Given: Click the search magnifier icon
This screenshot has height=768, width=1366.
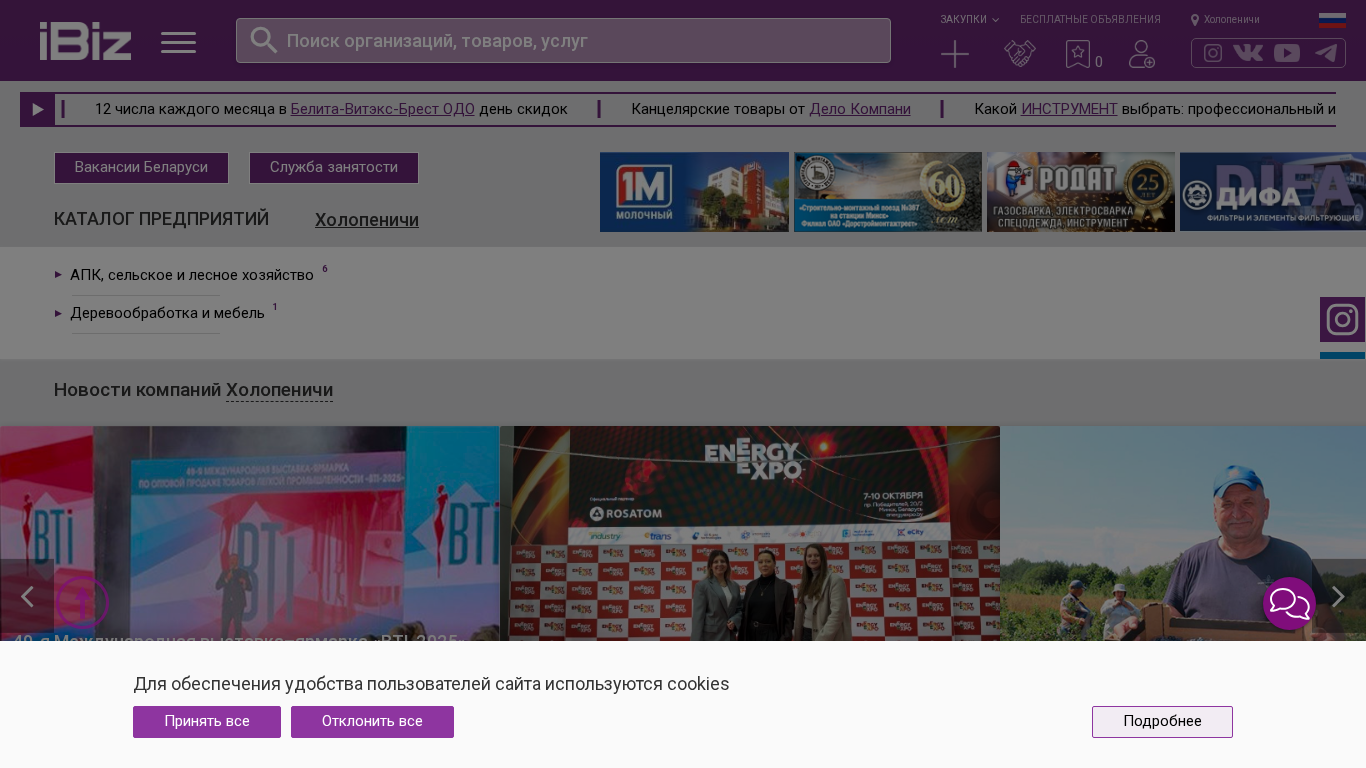Looking at the screenshot, I should pyautogui.click(x=263, y=40).
